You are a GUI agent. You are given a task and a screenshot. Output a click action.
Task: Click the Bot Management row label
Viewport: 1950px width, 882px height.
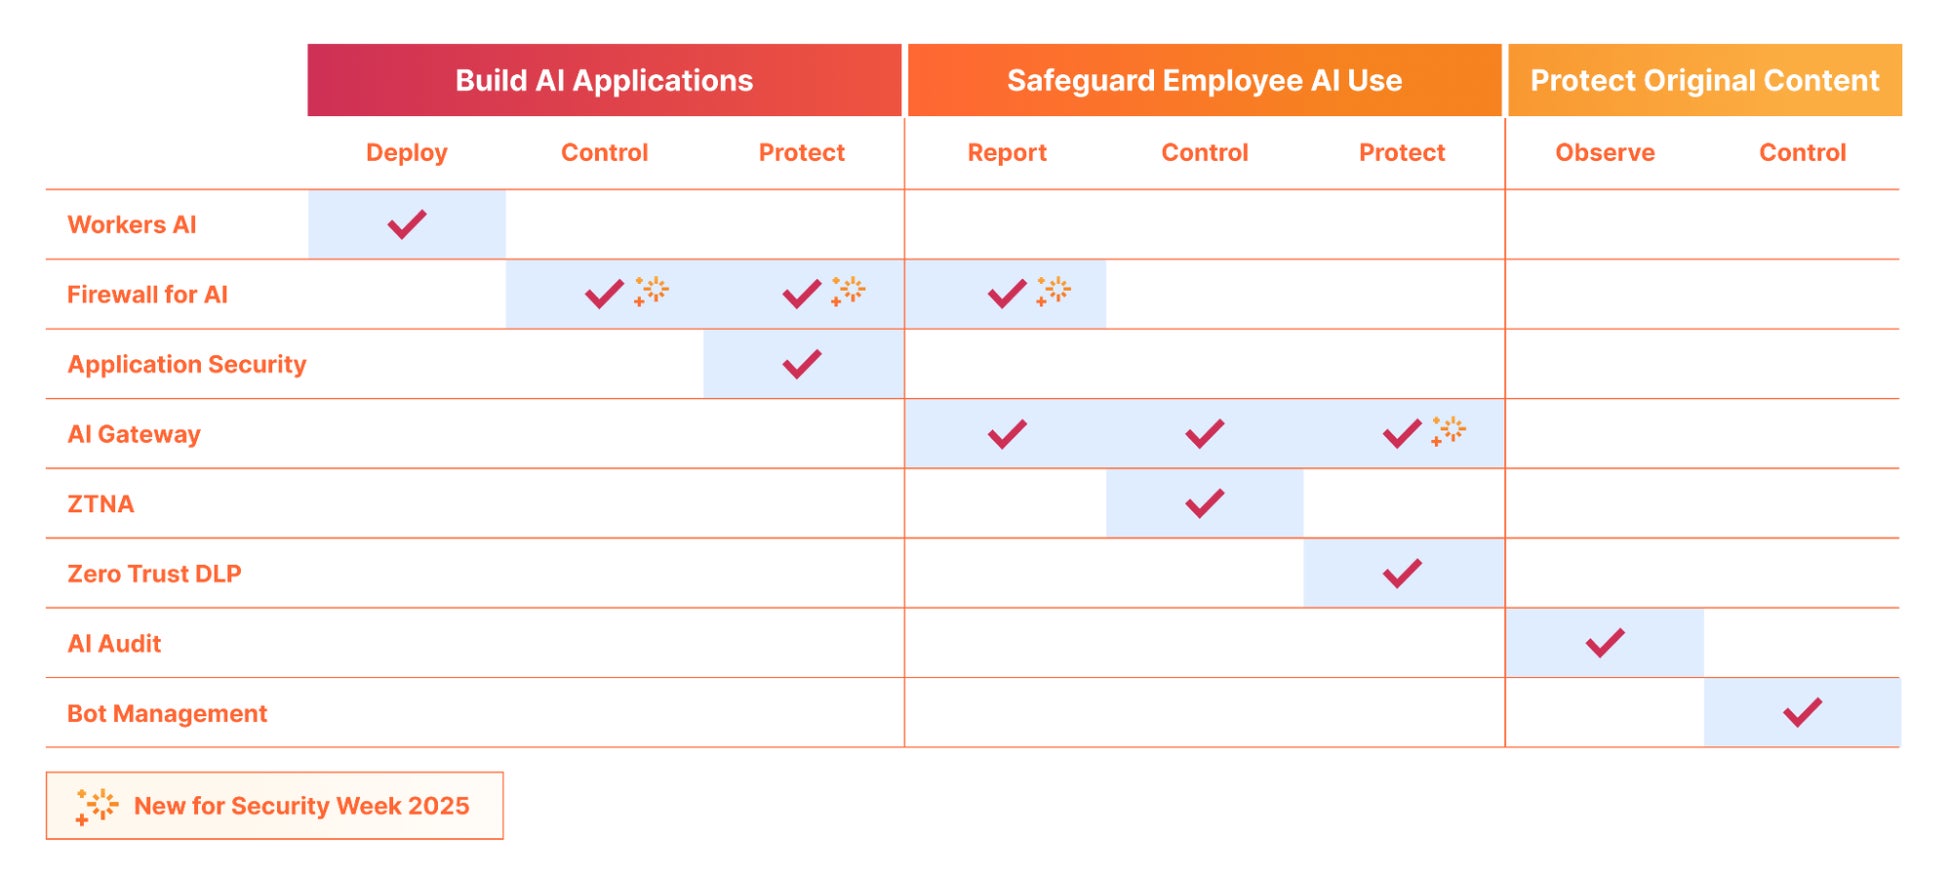point(167,713)
